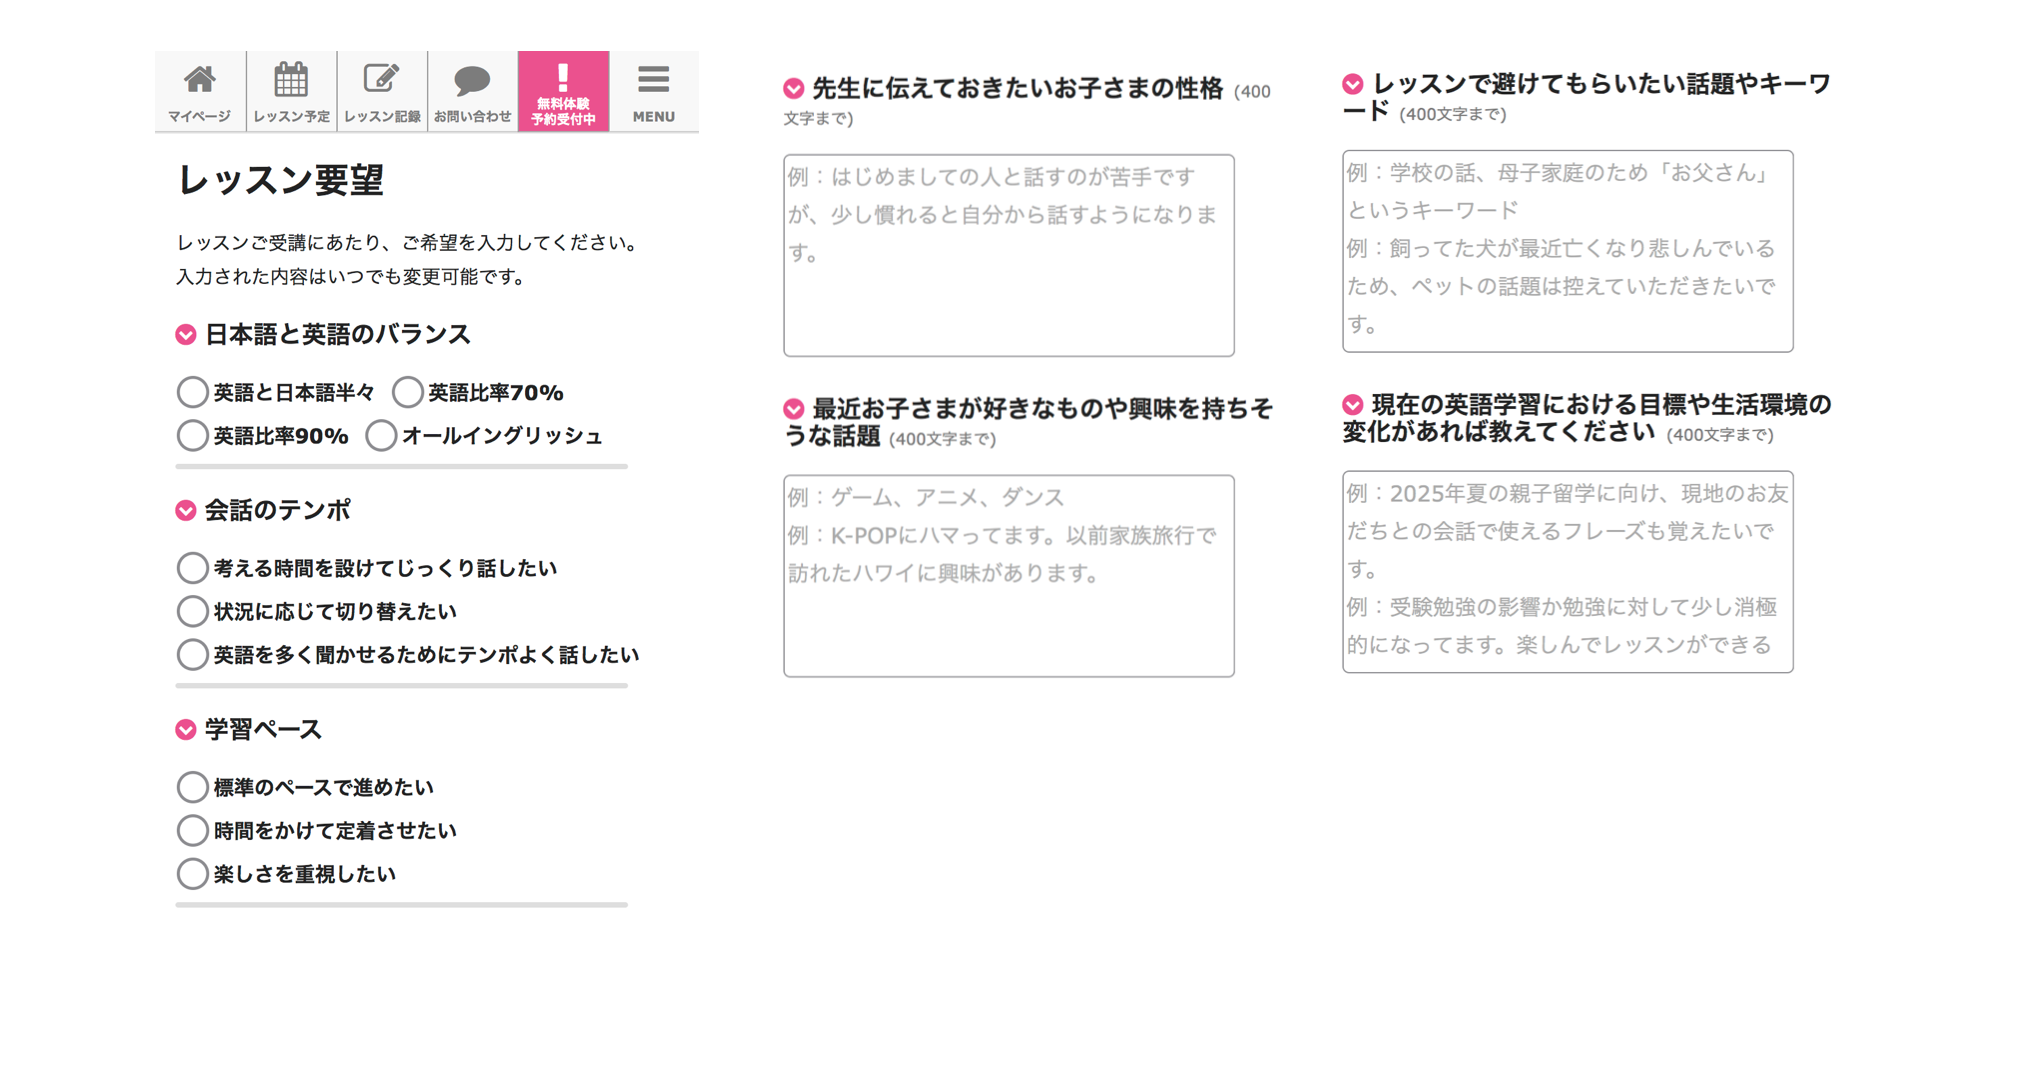
Task: Select 時間をかけて定着させたい radio button
Action: [x=192, y=830]
